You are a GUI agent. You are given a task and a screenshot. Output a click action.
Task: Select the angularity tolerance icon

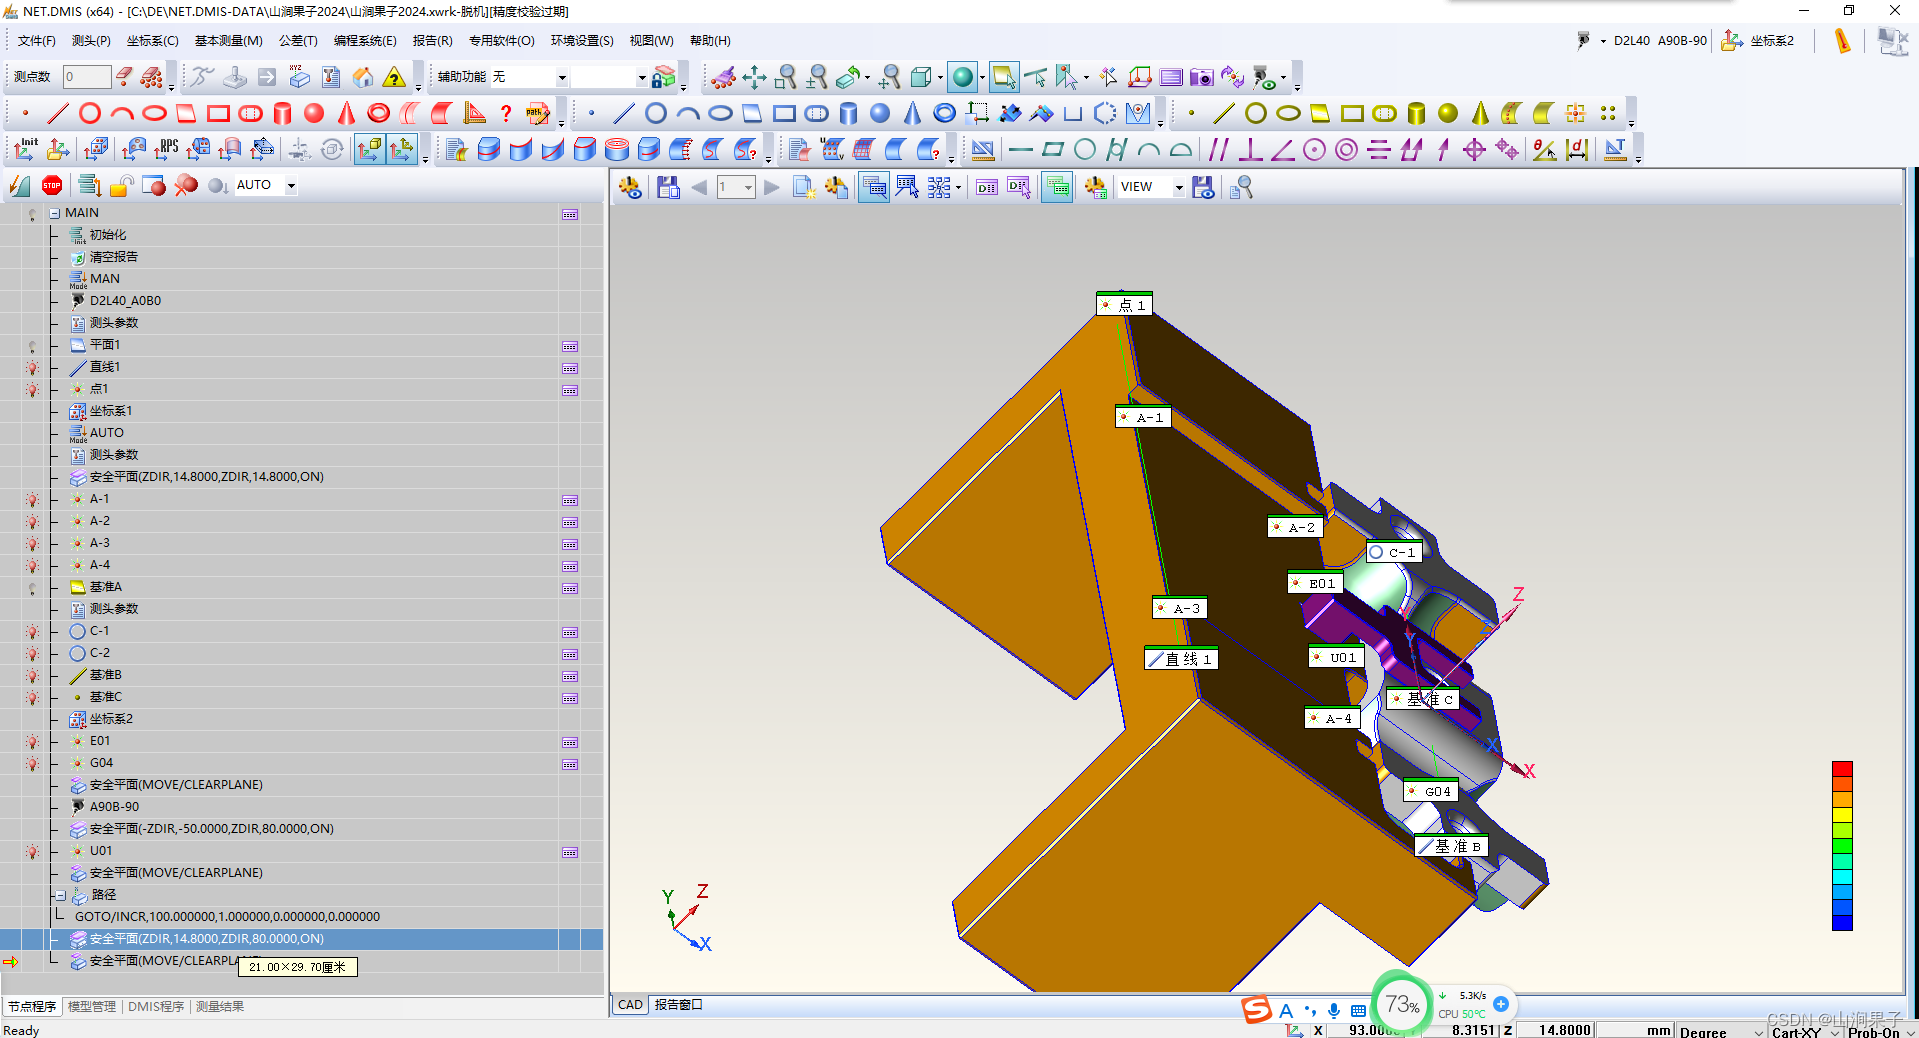pyautogui.click(x=1282, y=150)
